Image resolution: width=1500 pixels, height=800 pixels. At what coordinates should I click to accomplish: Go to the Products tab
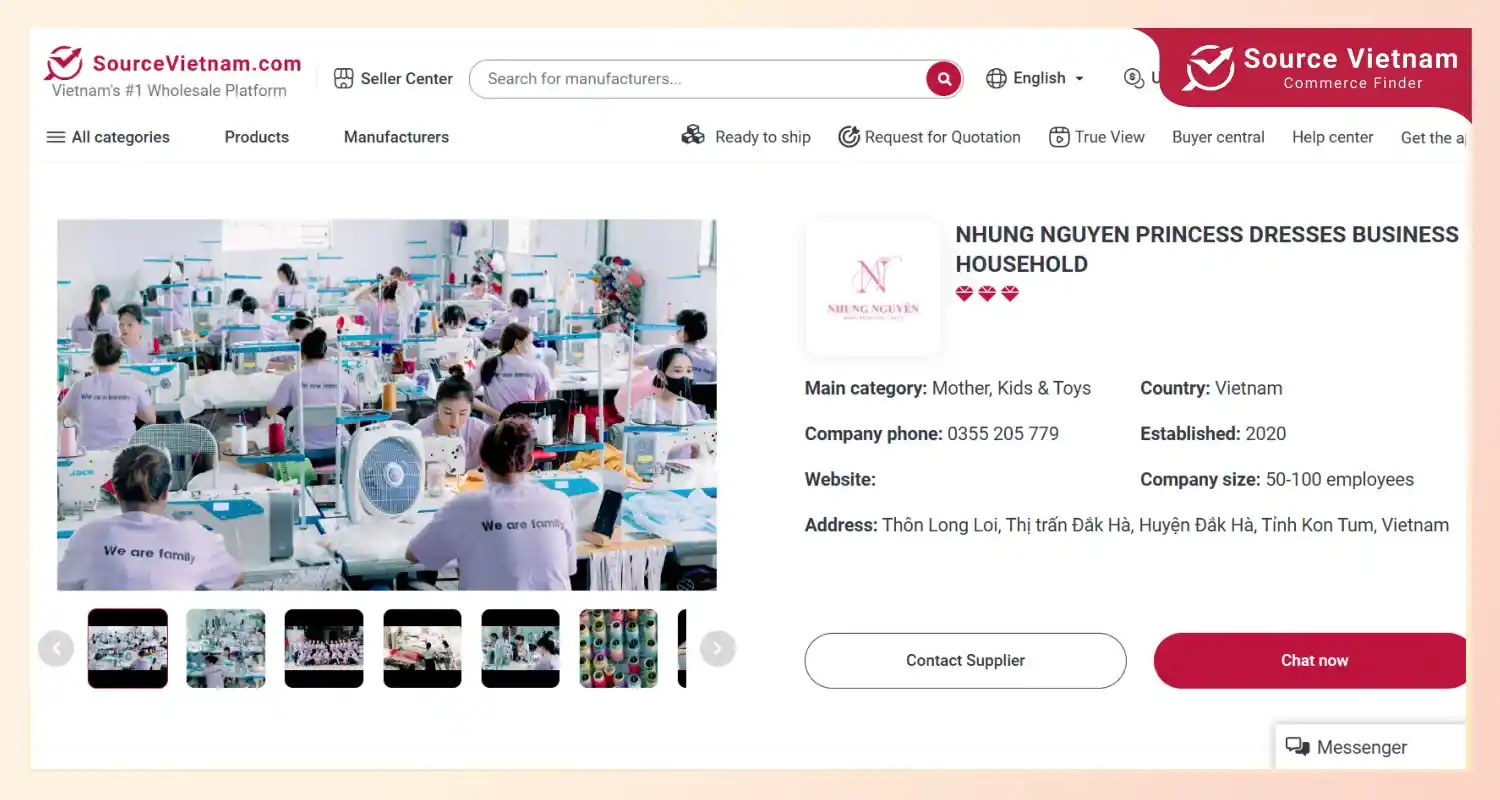[256, 137]
